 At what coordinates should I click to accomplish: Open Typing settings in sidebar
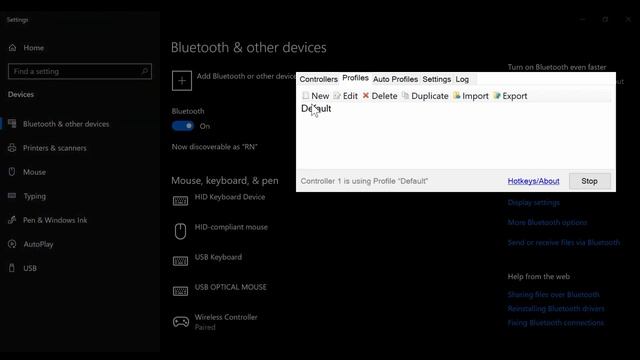tap(27, 196)
